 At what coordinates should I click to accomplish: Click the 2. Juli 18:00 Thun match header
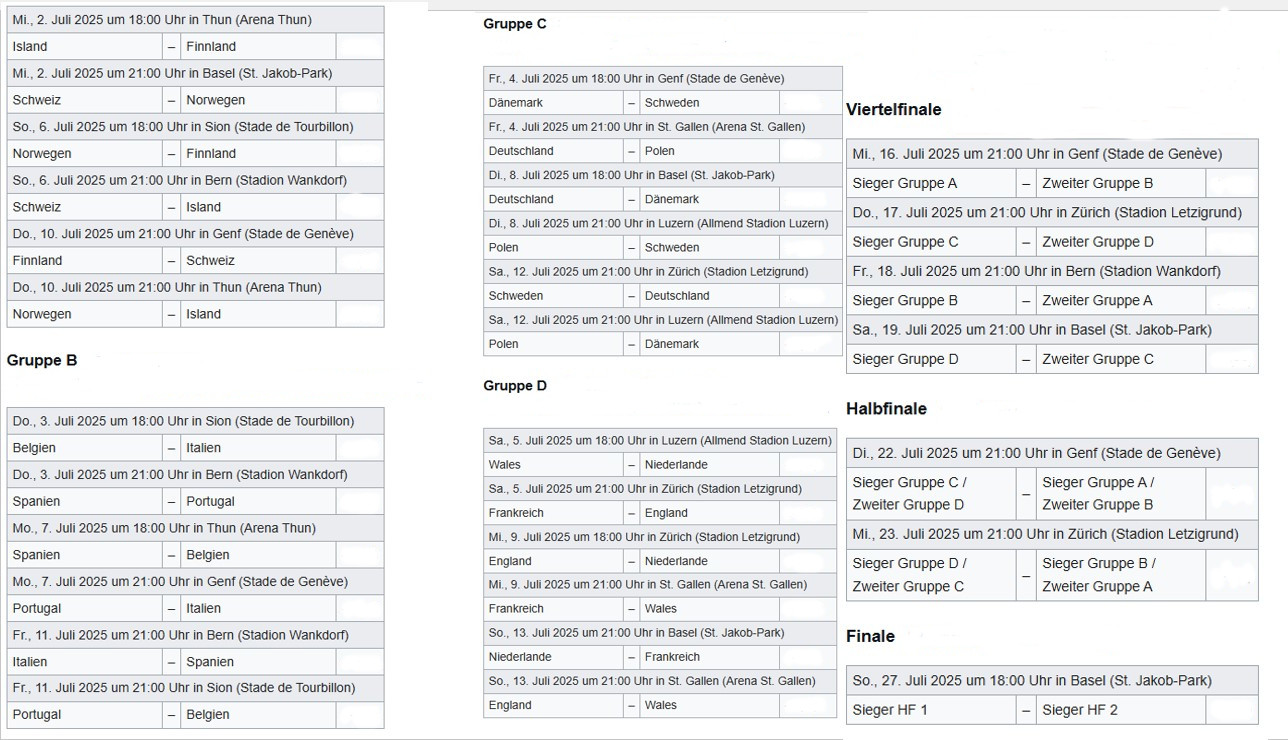coord(162,20)
